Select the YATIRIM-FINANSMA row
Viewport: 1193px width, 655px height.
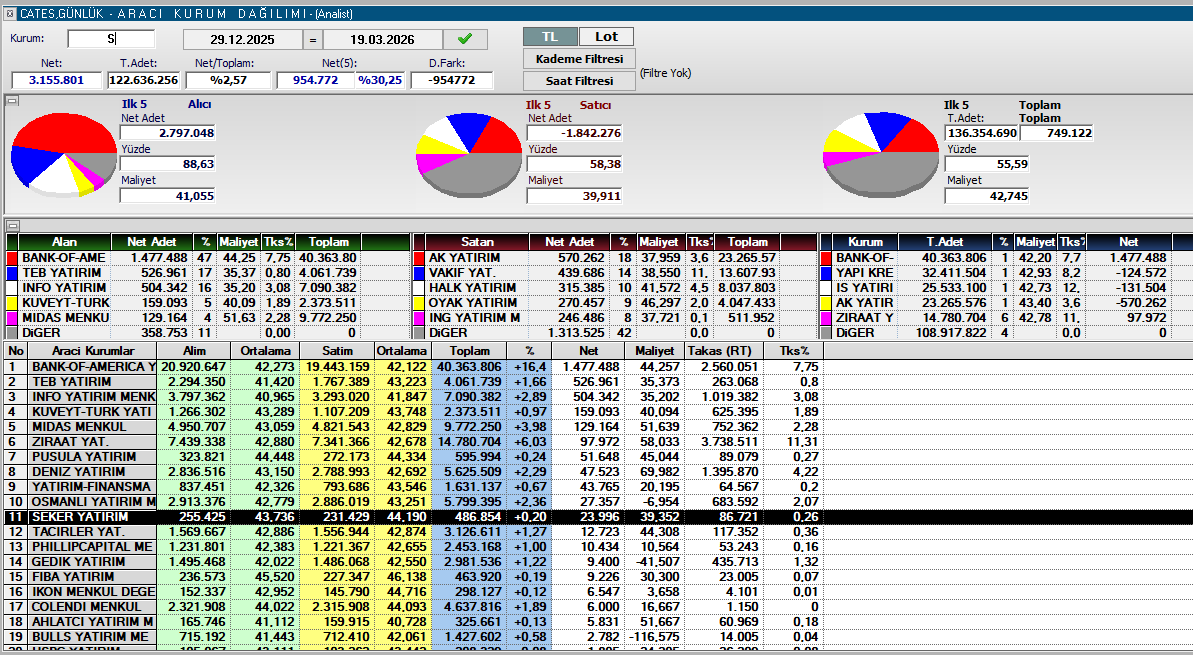click(x=414, y=487)
